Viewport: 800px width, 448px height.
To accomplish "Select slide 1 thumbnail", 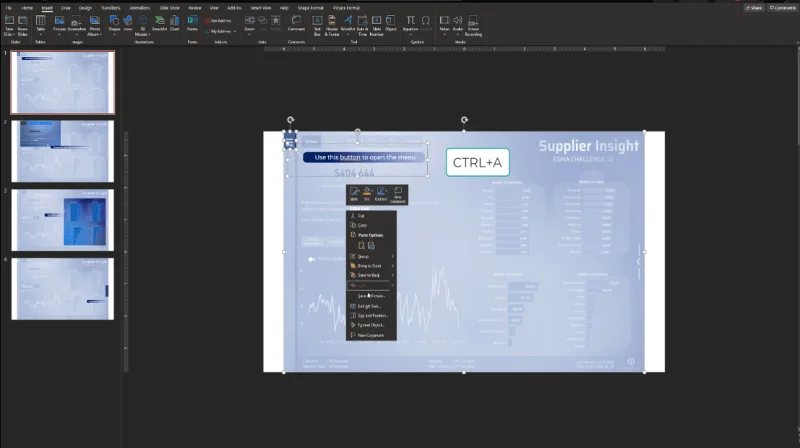I will click(63, 82).
